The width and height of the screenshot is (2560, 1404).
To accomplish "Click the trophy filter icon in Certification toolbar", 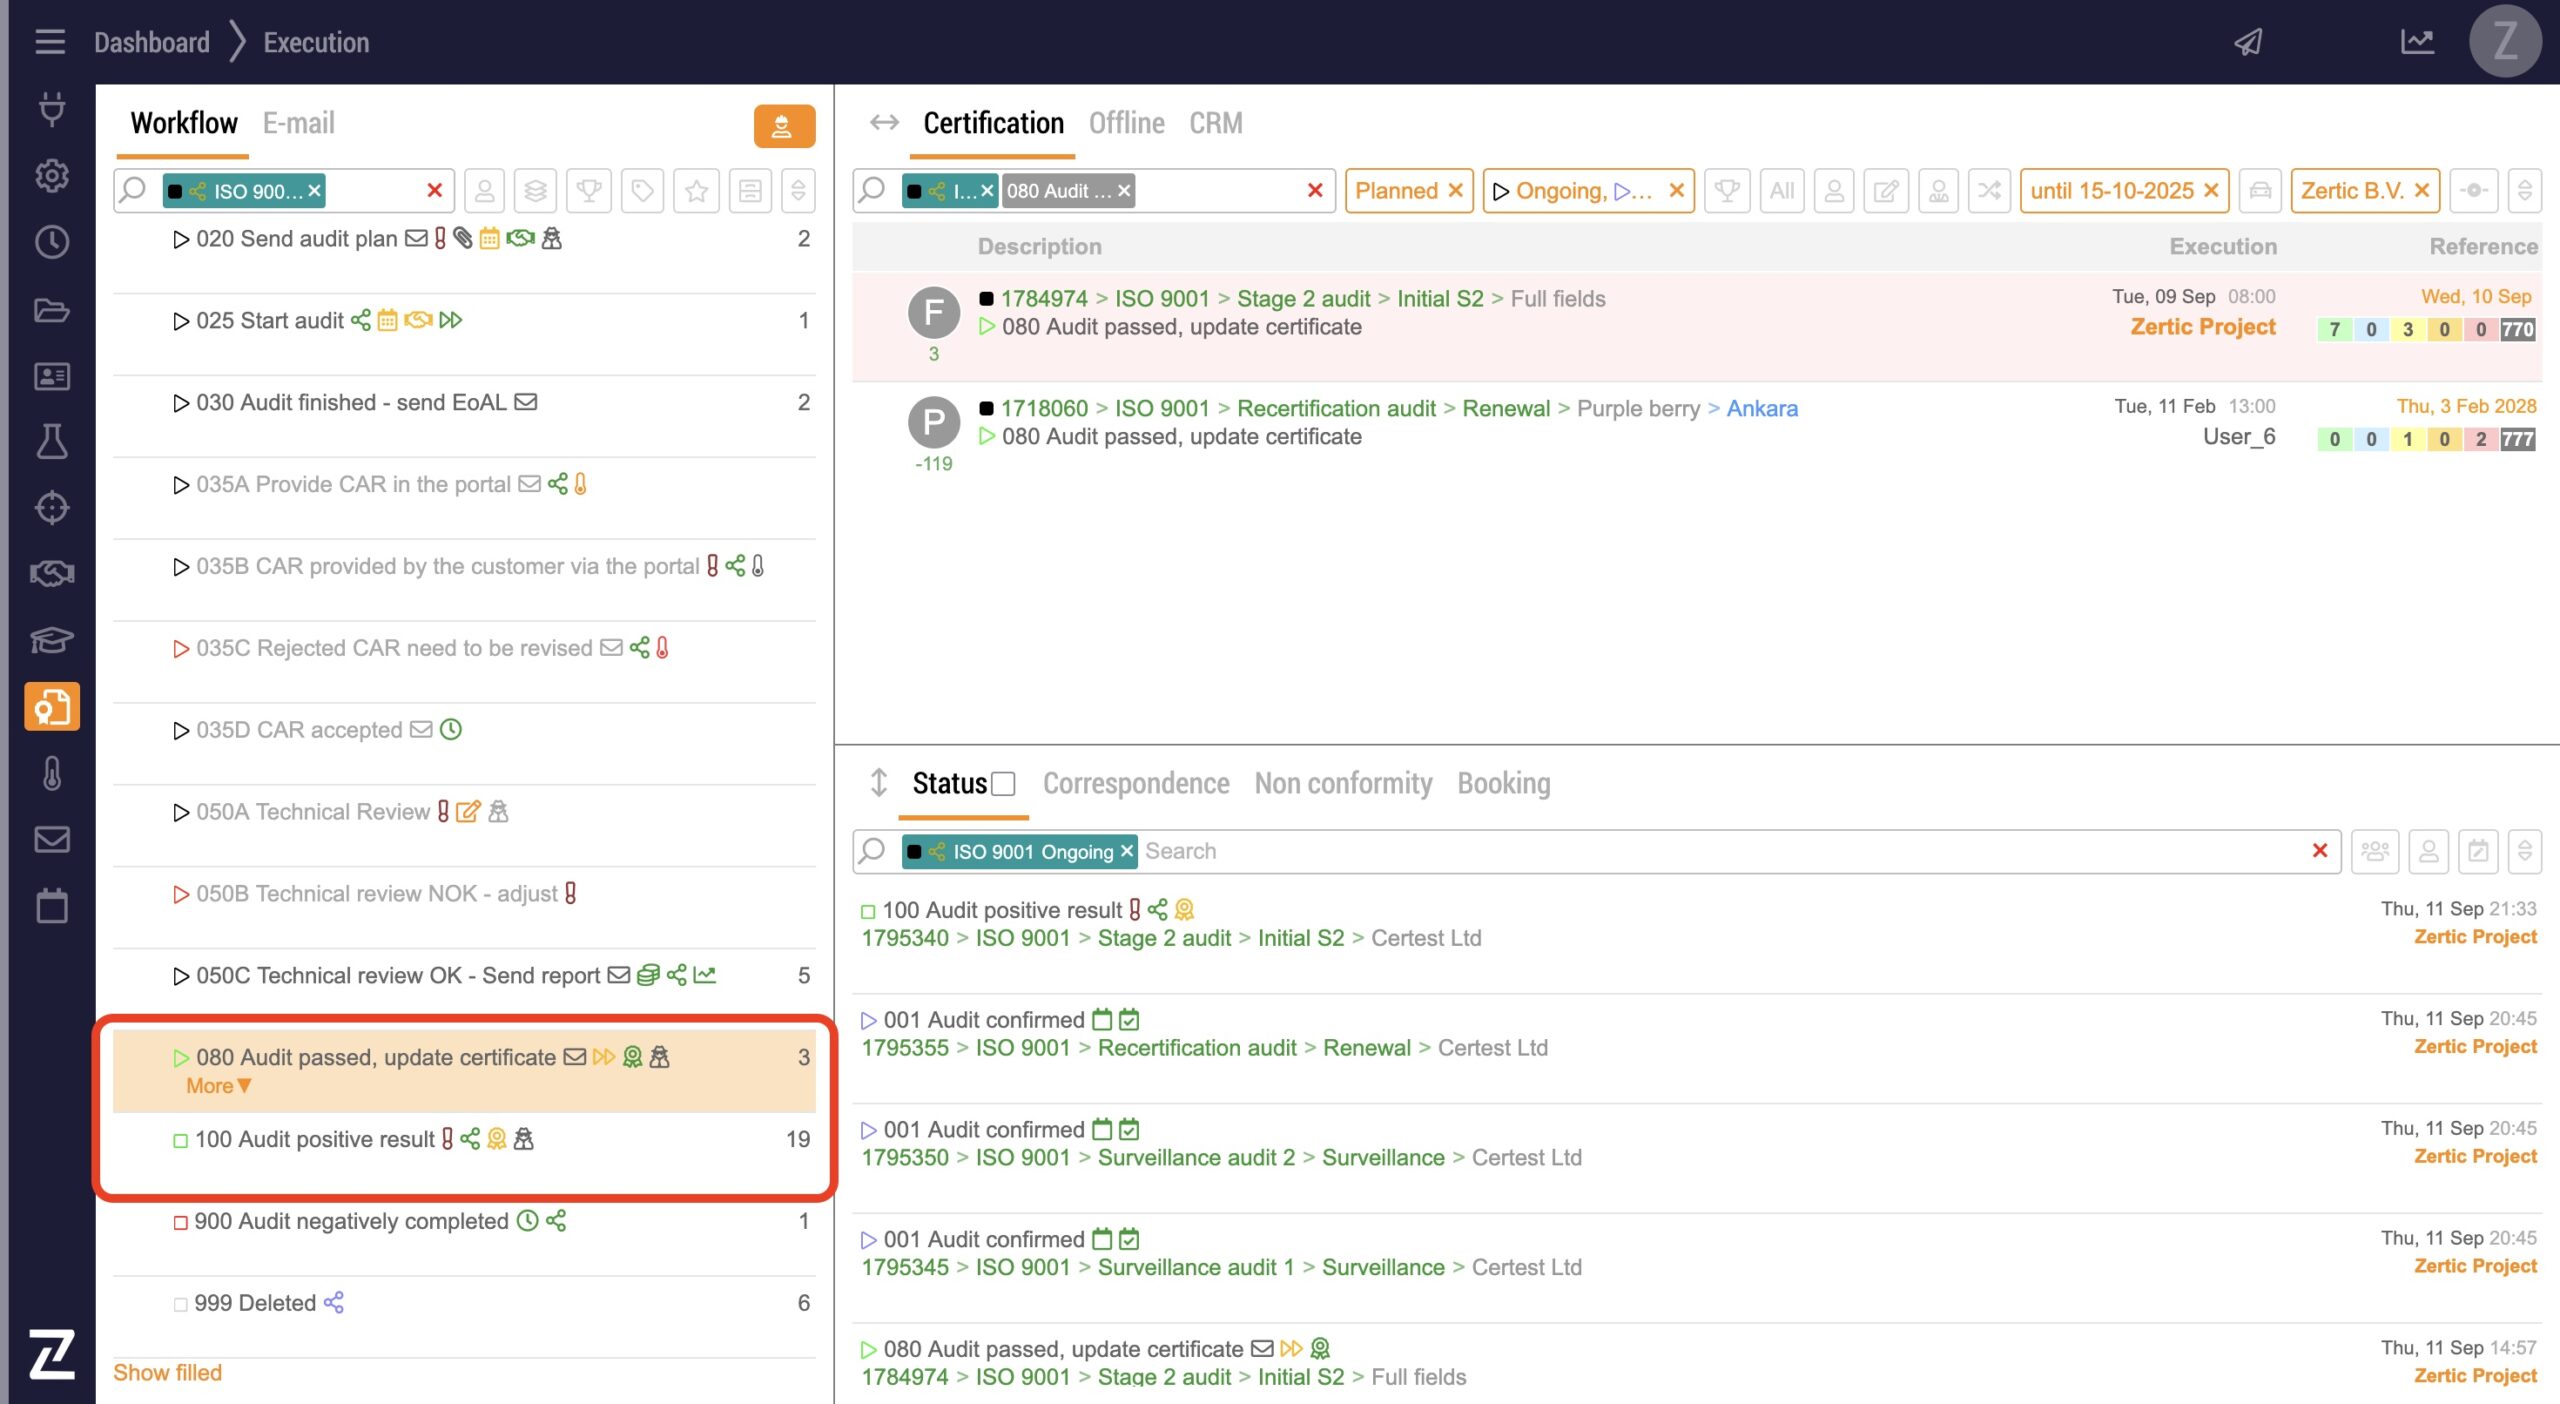I will [x=1727, y=191].
